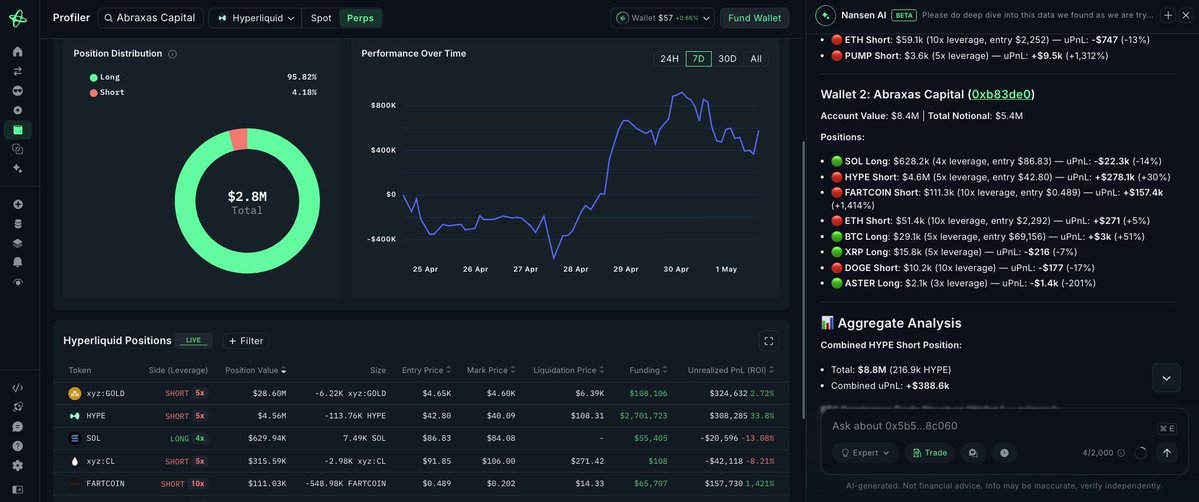This screenshot has width=1199, height=502.
Task: Open the Wallet $57 dropdown
Action: coord(663,18)
